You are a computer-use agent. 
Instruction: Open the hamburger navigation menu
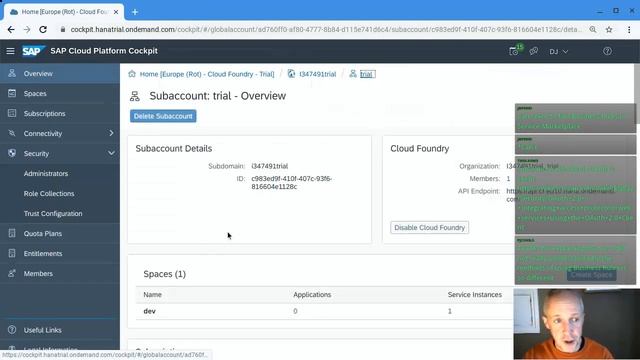pyautogui.click(x=10, y=51)
